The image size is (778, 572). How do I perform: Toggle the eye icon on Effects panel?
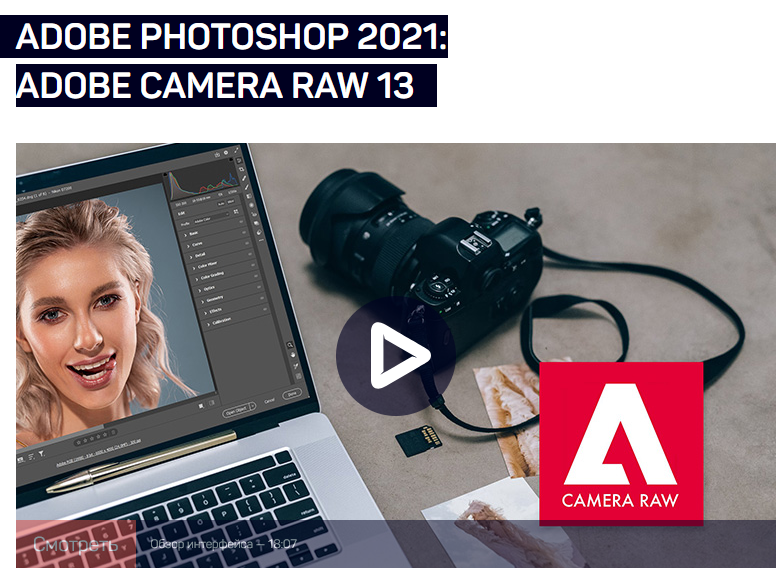pyautogui.click(x=266, y=309)
